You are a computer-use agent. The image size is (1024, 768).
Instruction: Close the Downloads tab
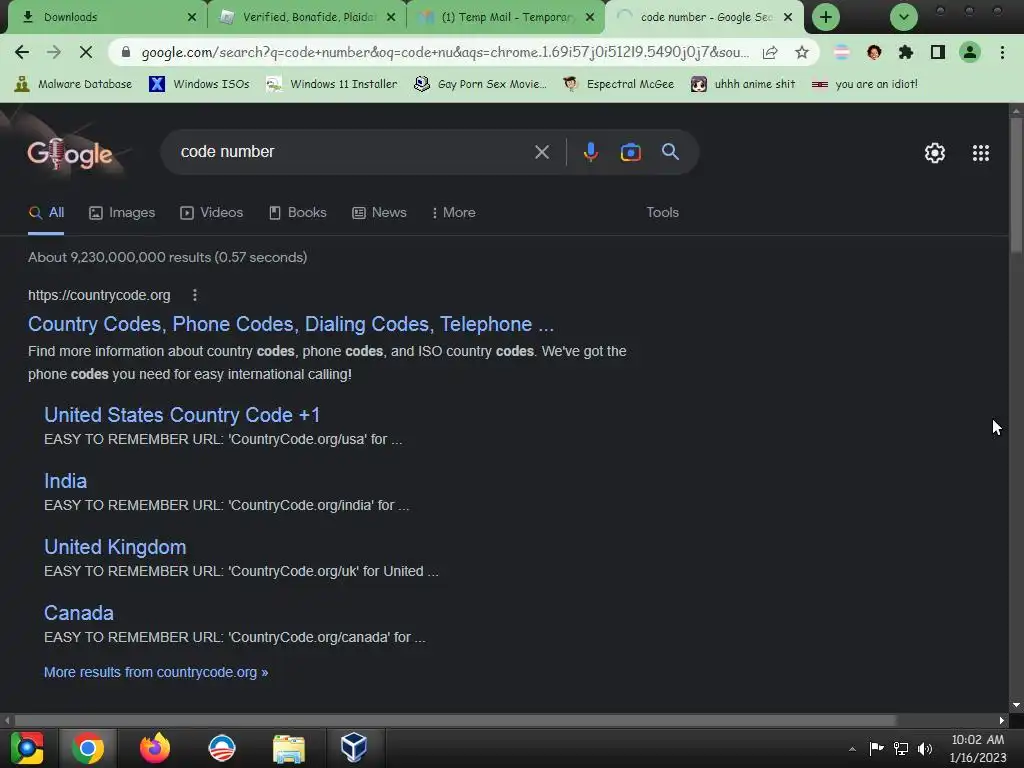pos(191,17)
